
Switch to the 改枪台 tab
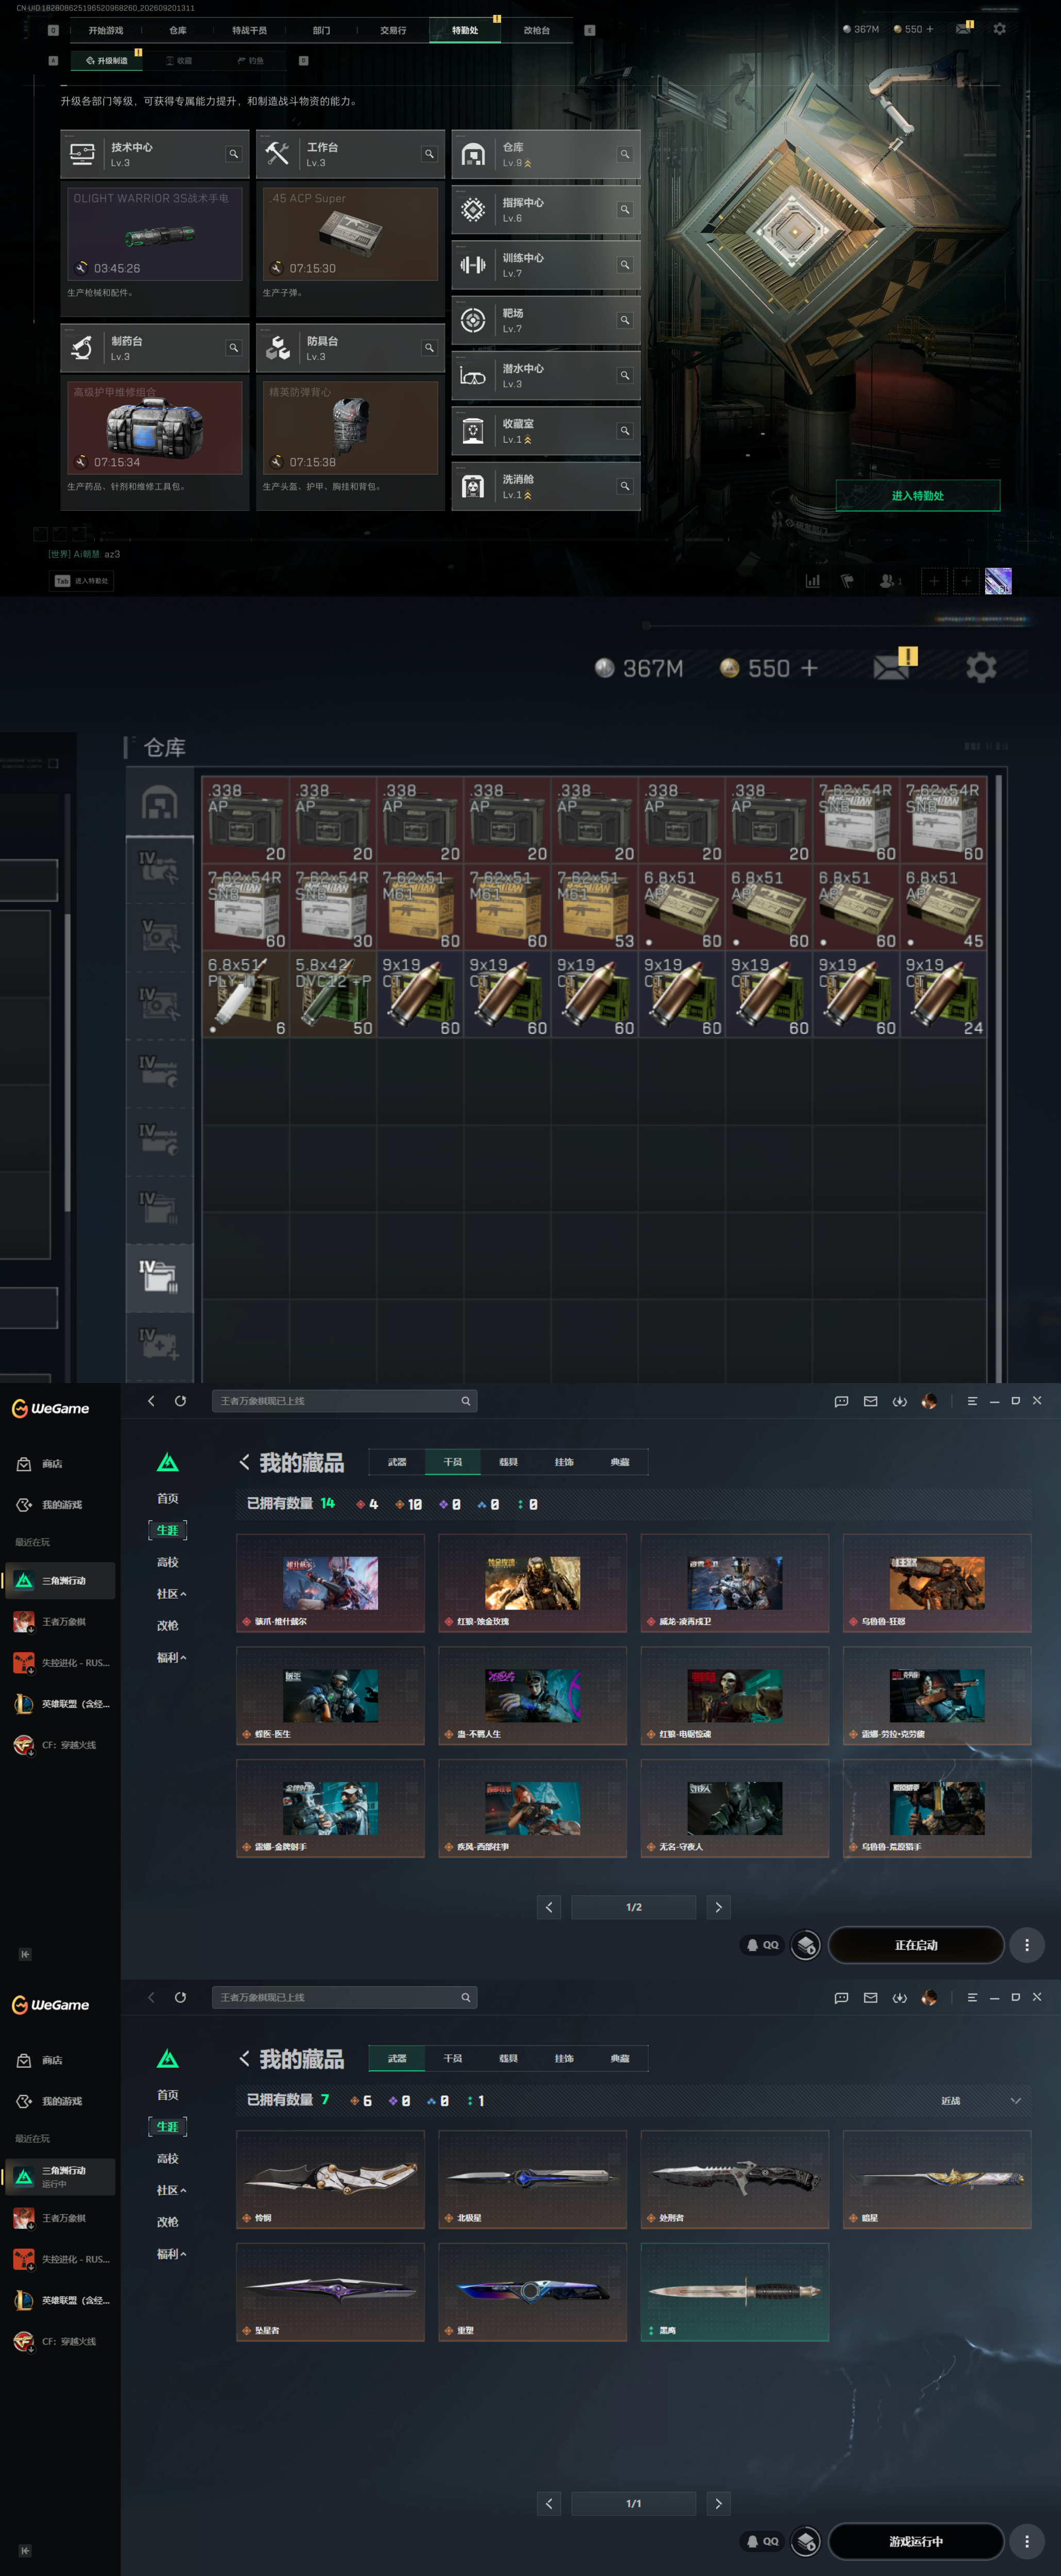[537, 30]
